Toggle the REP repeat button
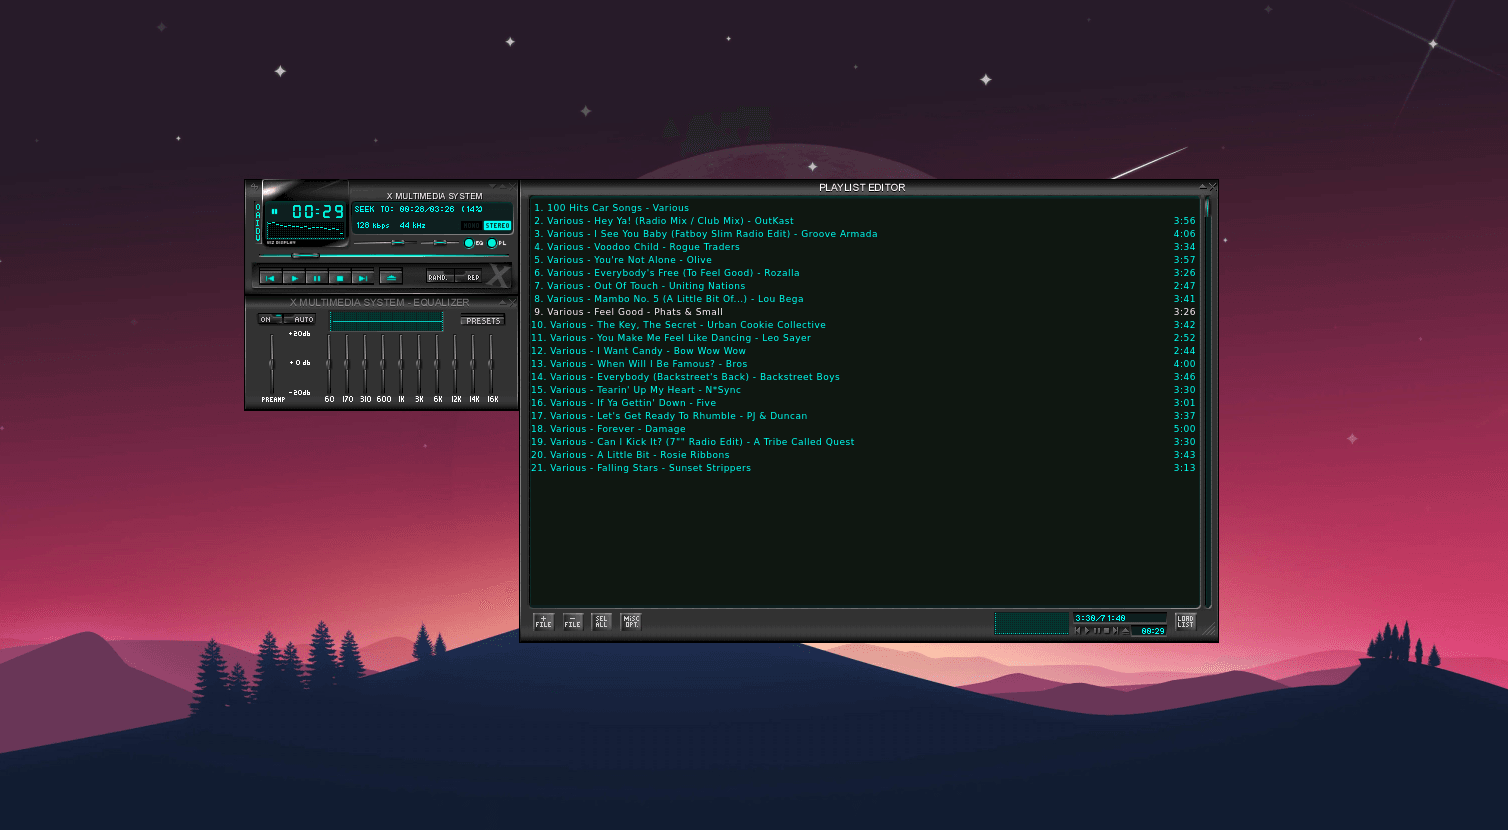 point(468,277)
